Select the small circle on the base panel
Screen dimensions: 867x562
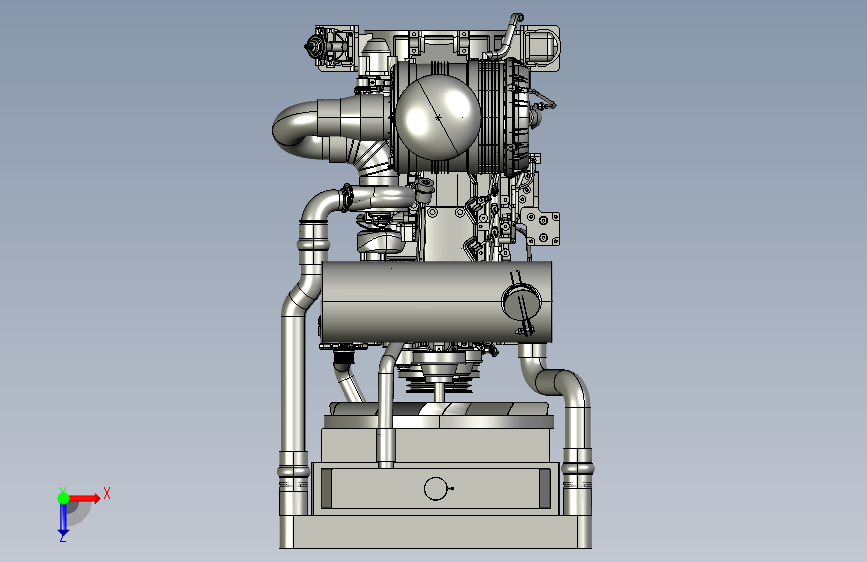coord(436,488)
